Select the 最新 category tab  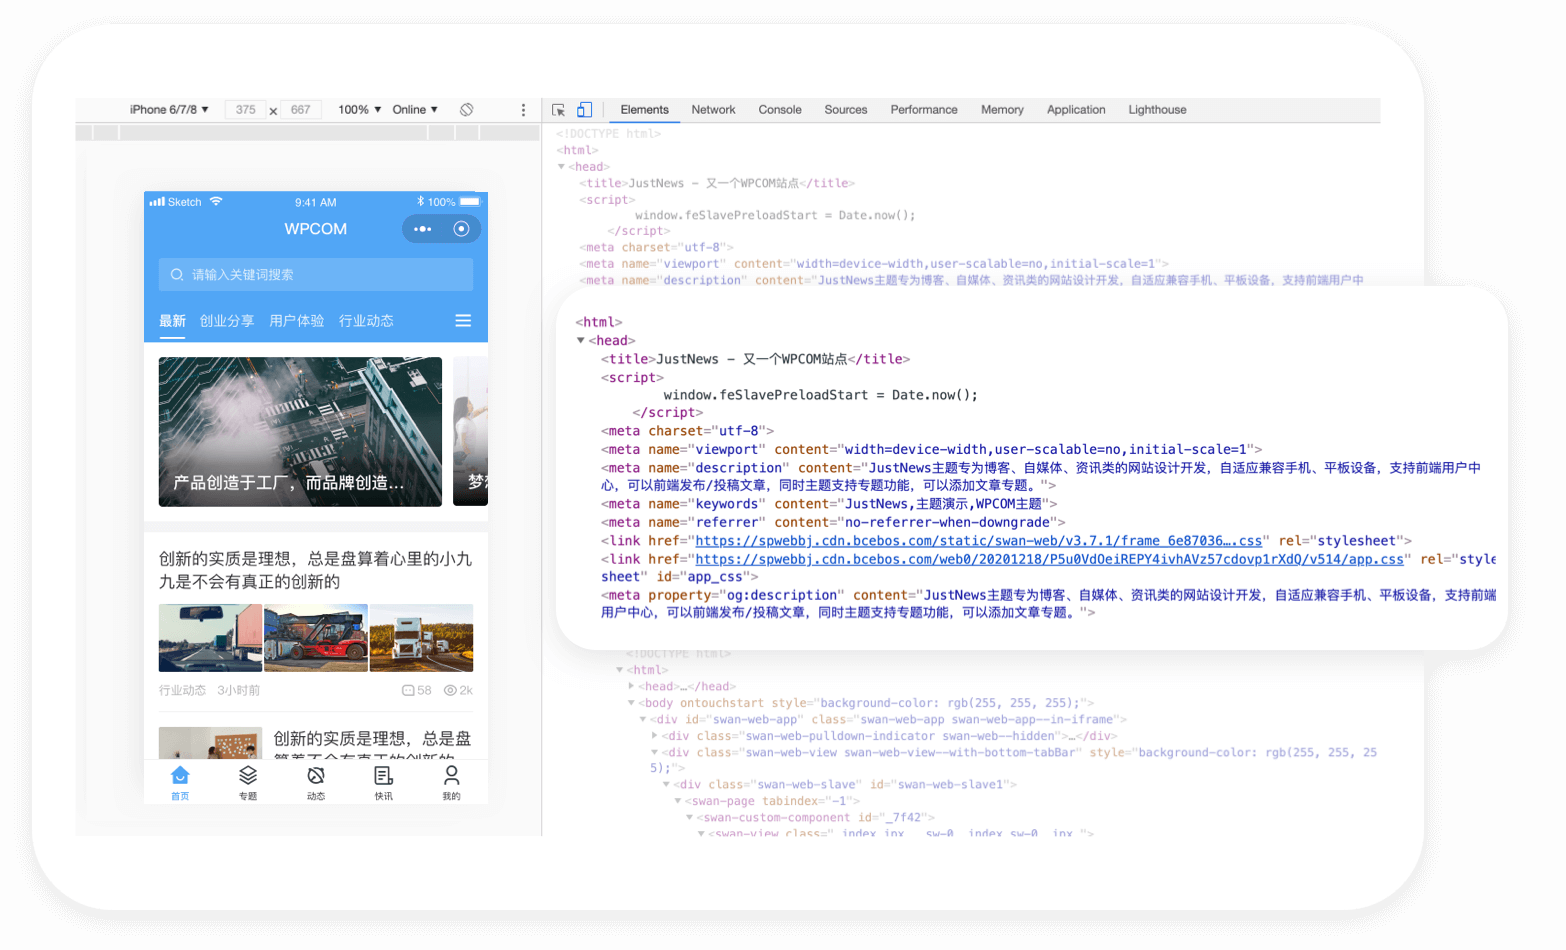coord(172,321)
